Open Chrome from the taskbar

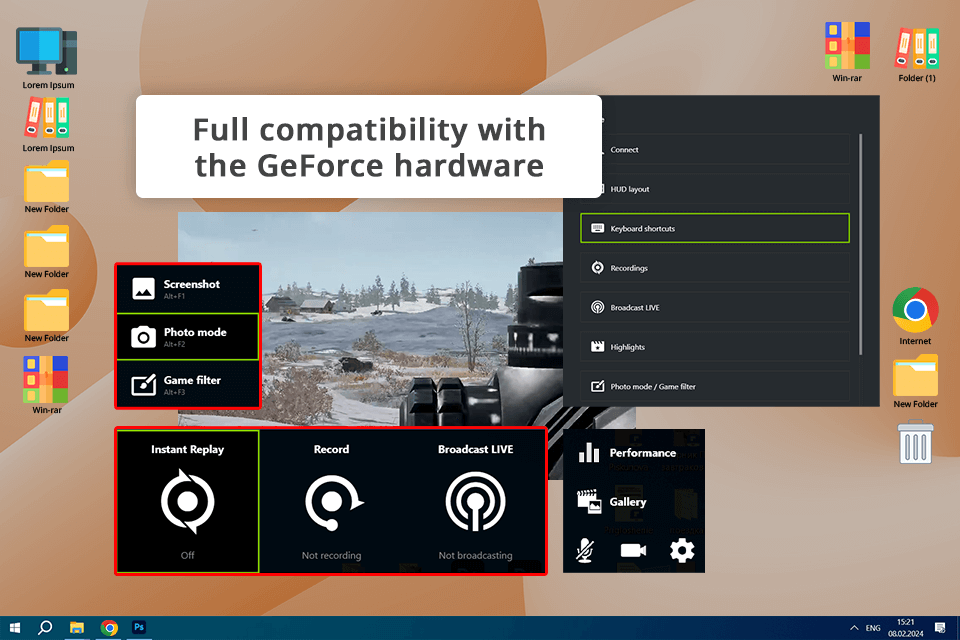click(x=109, y=628)
